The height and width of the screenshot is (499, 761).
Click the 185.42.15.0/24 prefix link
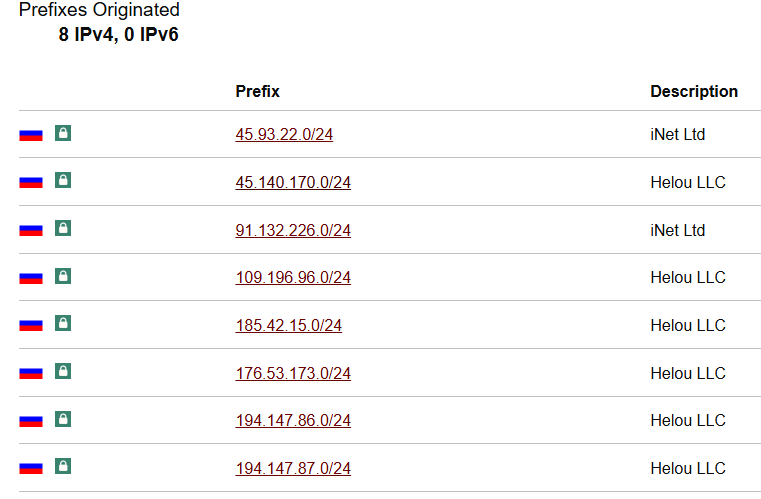point(288,325)
